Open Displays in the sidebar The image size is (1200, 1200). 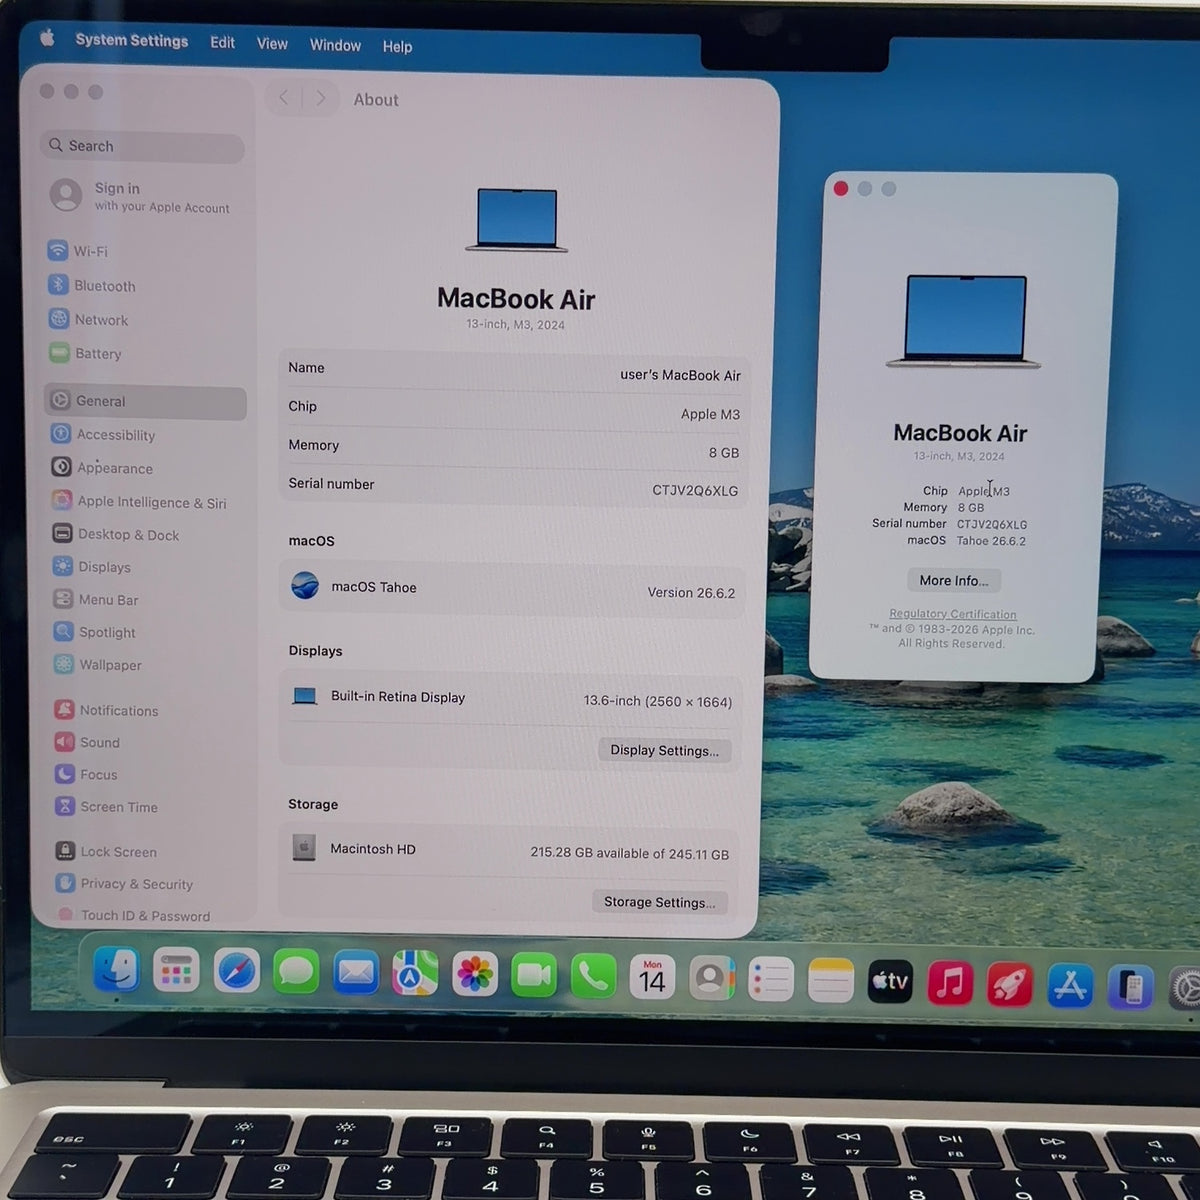92,567
